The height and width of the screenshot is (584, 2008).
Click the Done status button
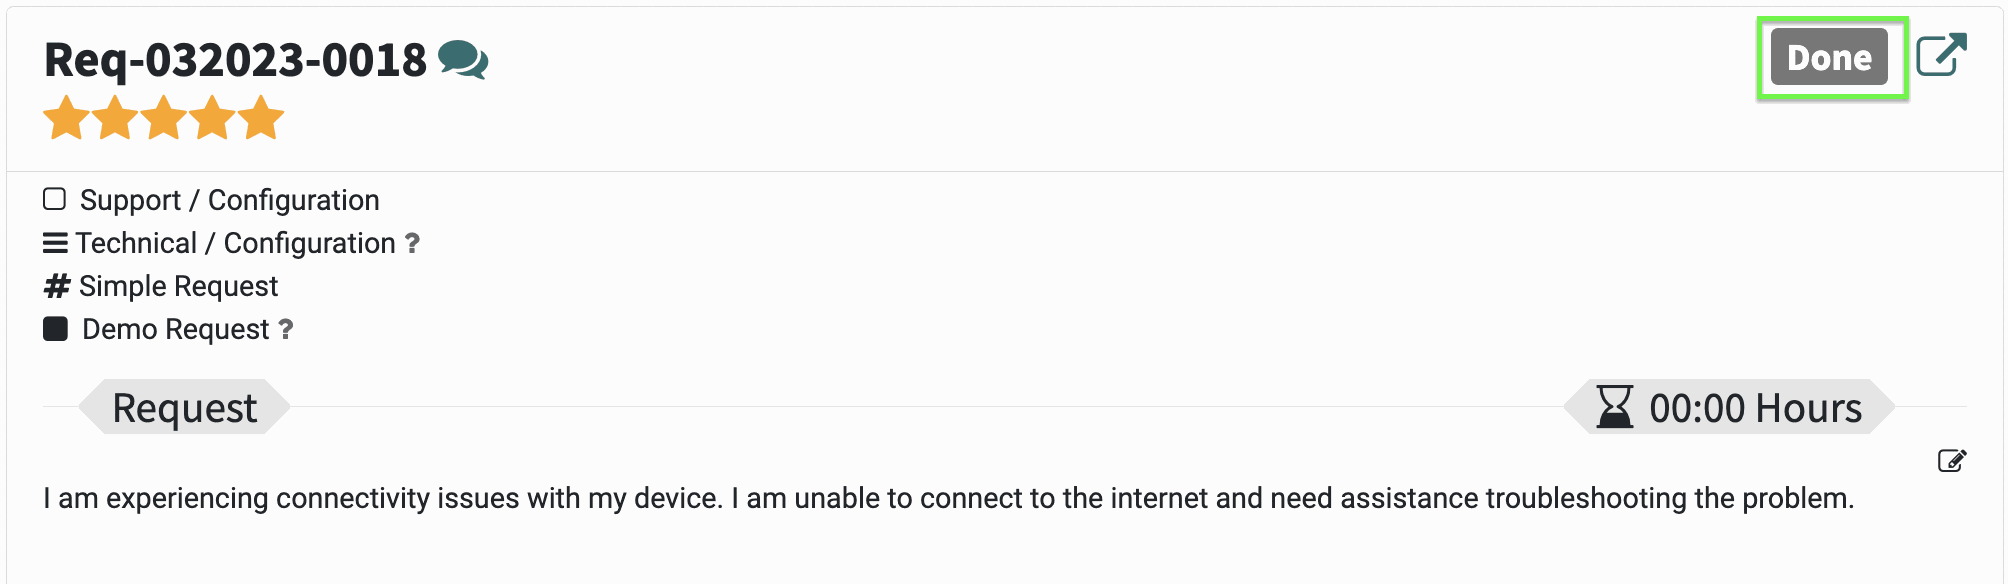1829,58
